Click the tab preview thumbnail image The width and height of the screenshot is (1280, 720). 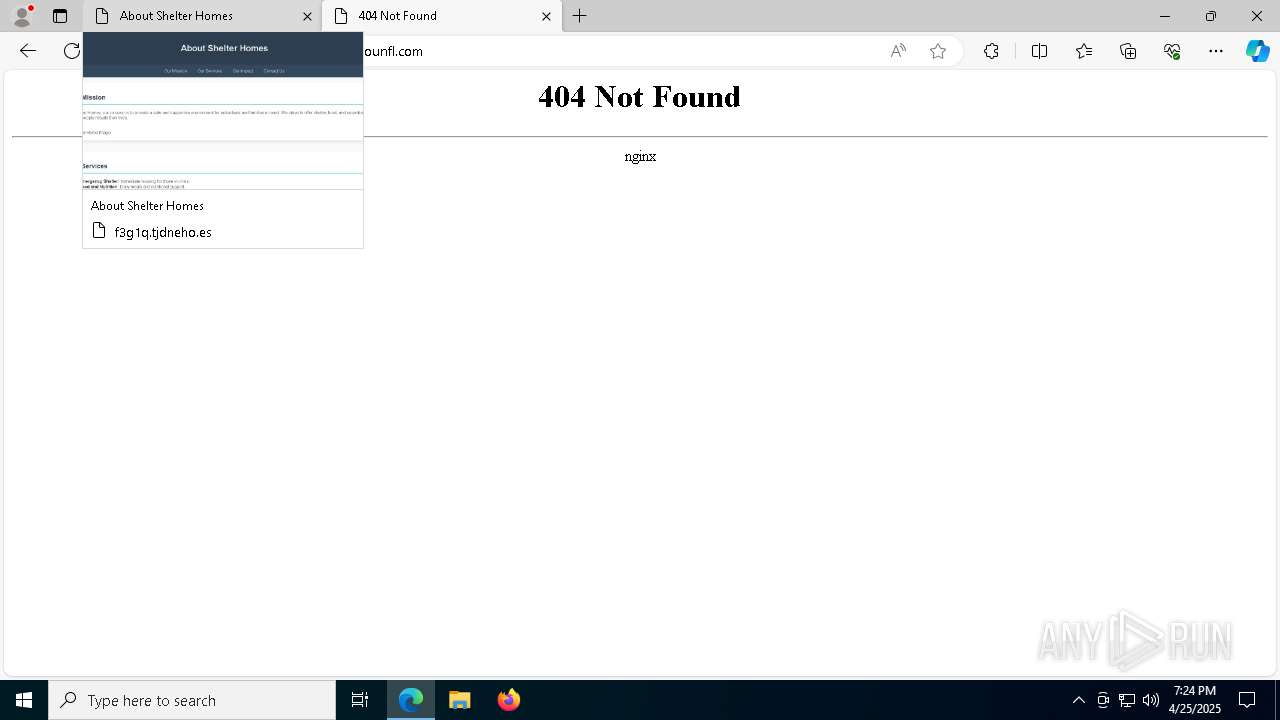tap(223, 111)
